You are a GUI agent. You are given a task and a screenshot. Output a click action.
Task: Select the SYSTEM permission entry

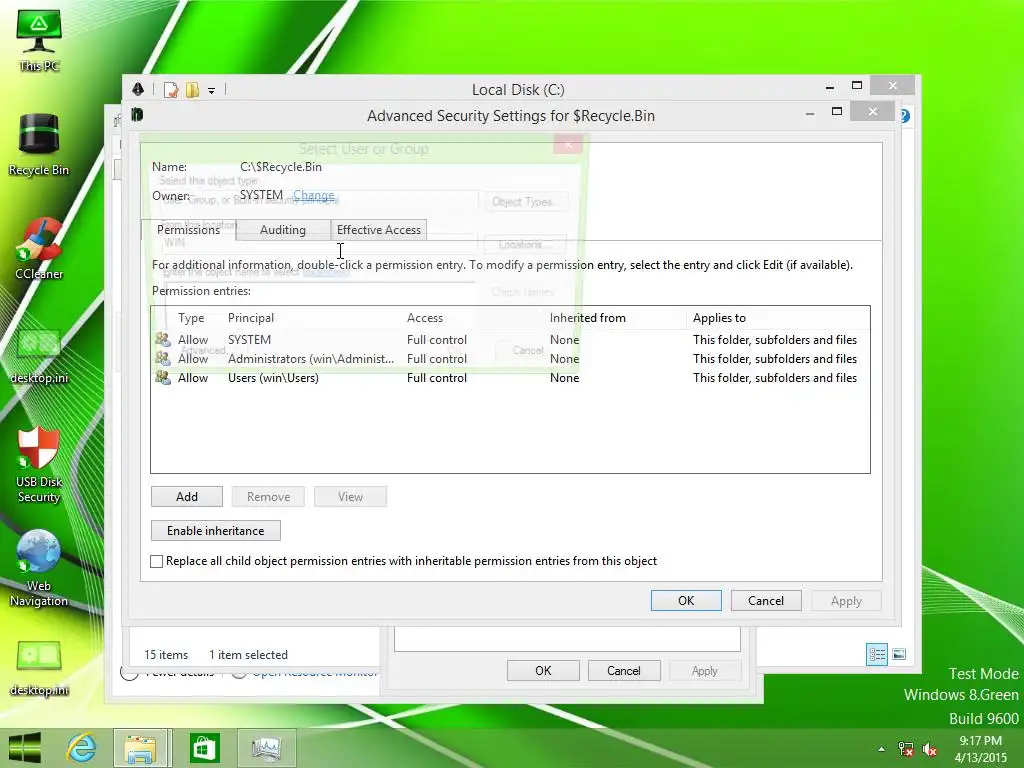[509, 340]
